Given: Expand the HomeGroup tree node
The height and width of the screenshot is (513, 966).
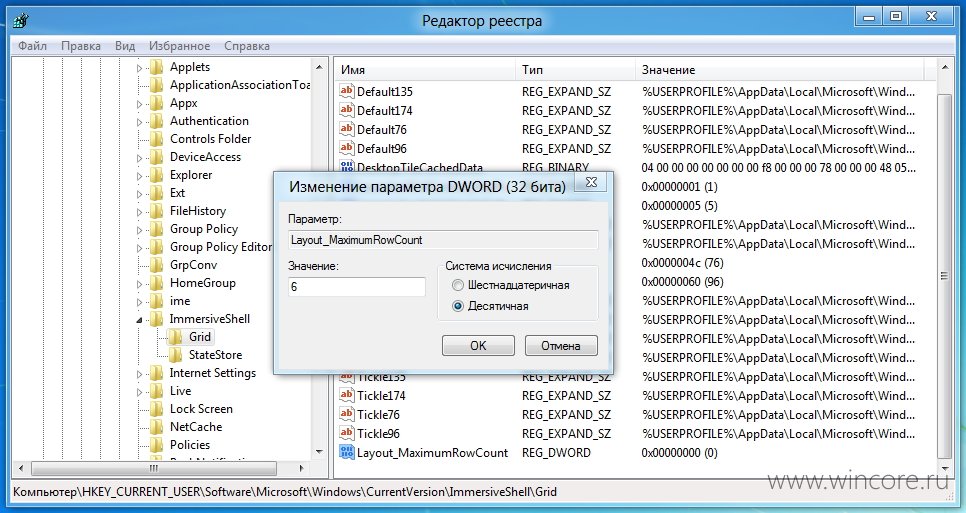Looking at the screenshot, I should click(x=139, y=284).
